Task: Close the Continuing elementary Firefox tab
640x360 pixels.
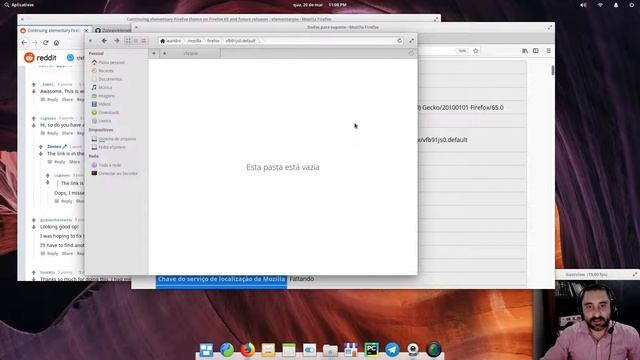Action: point(86,31)
